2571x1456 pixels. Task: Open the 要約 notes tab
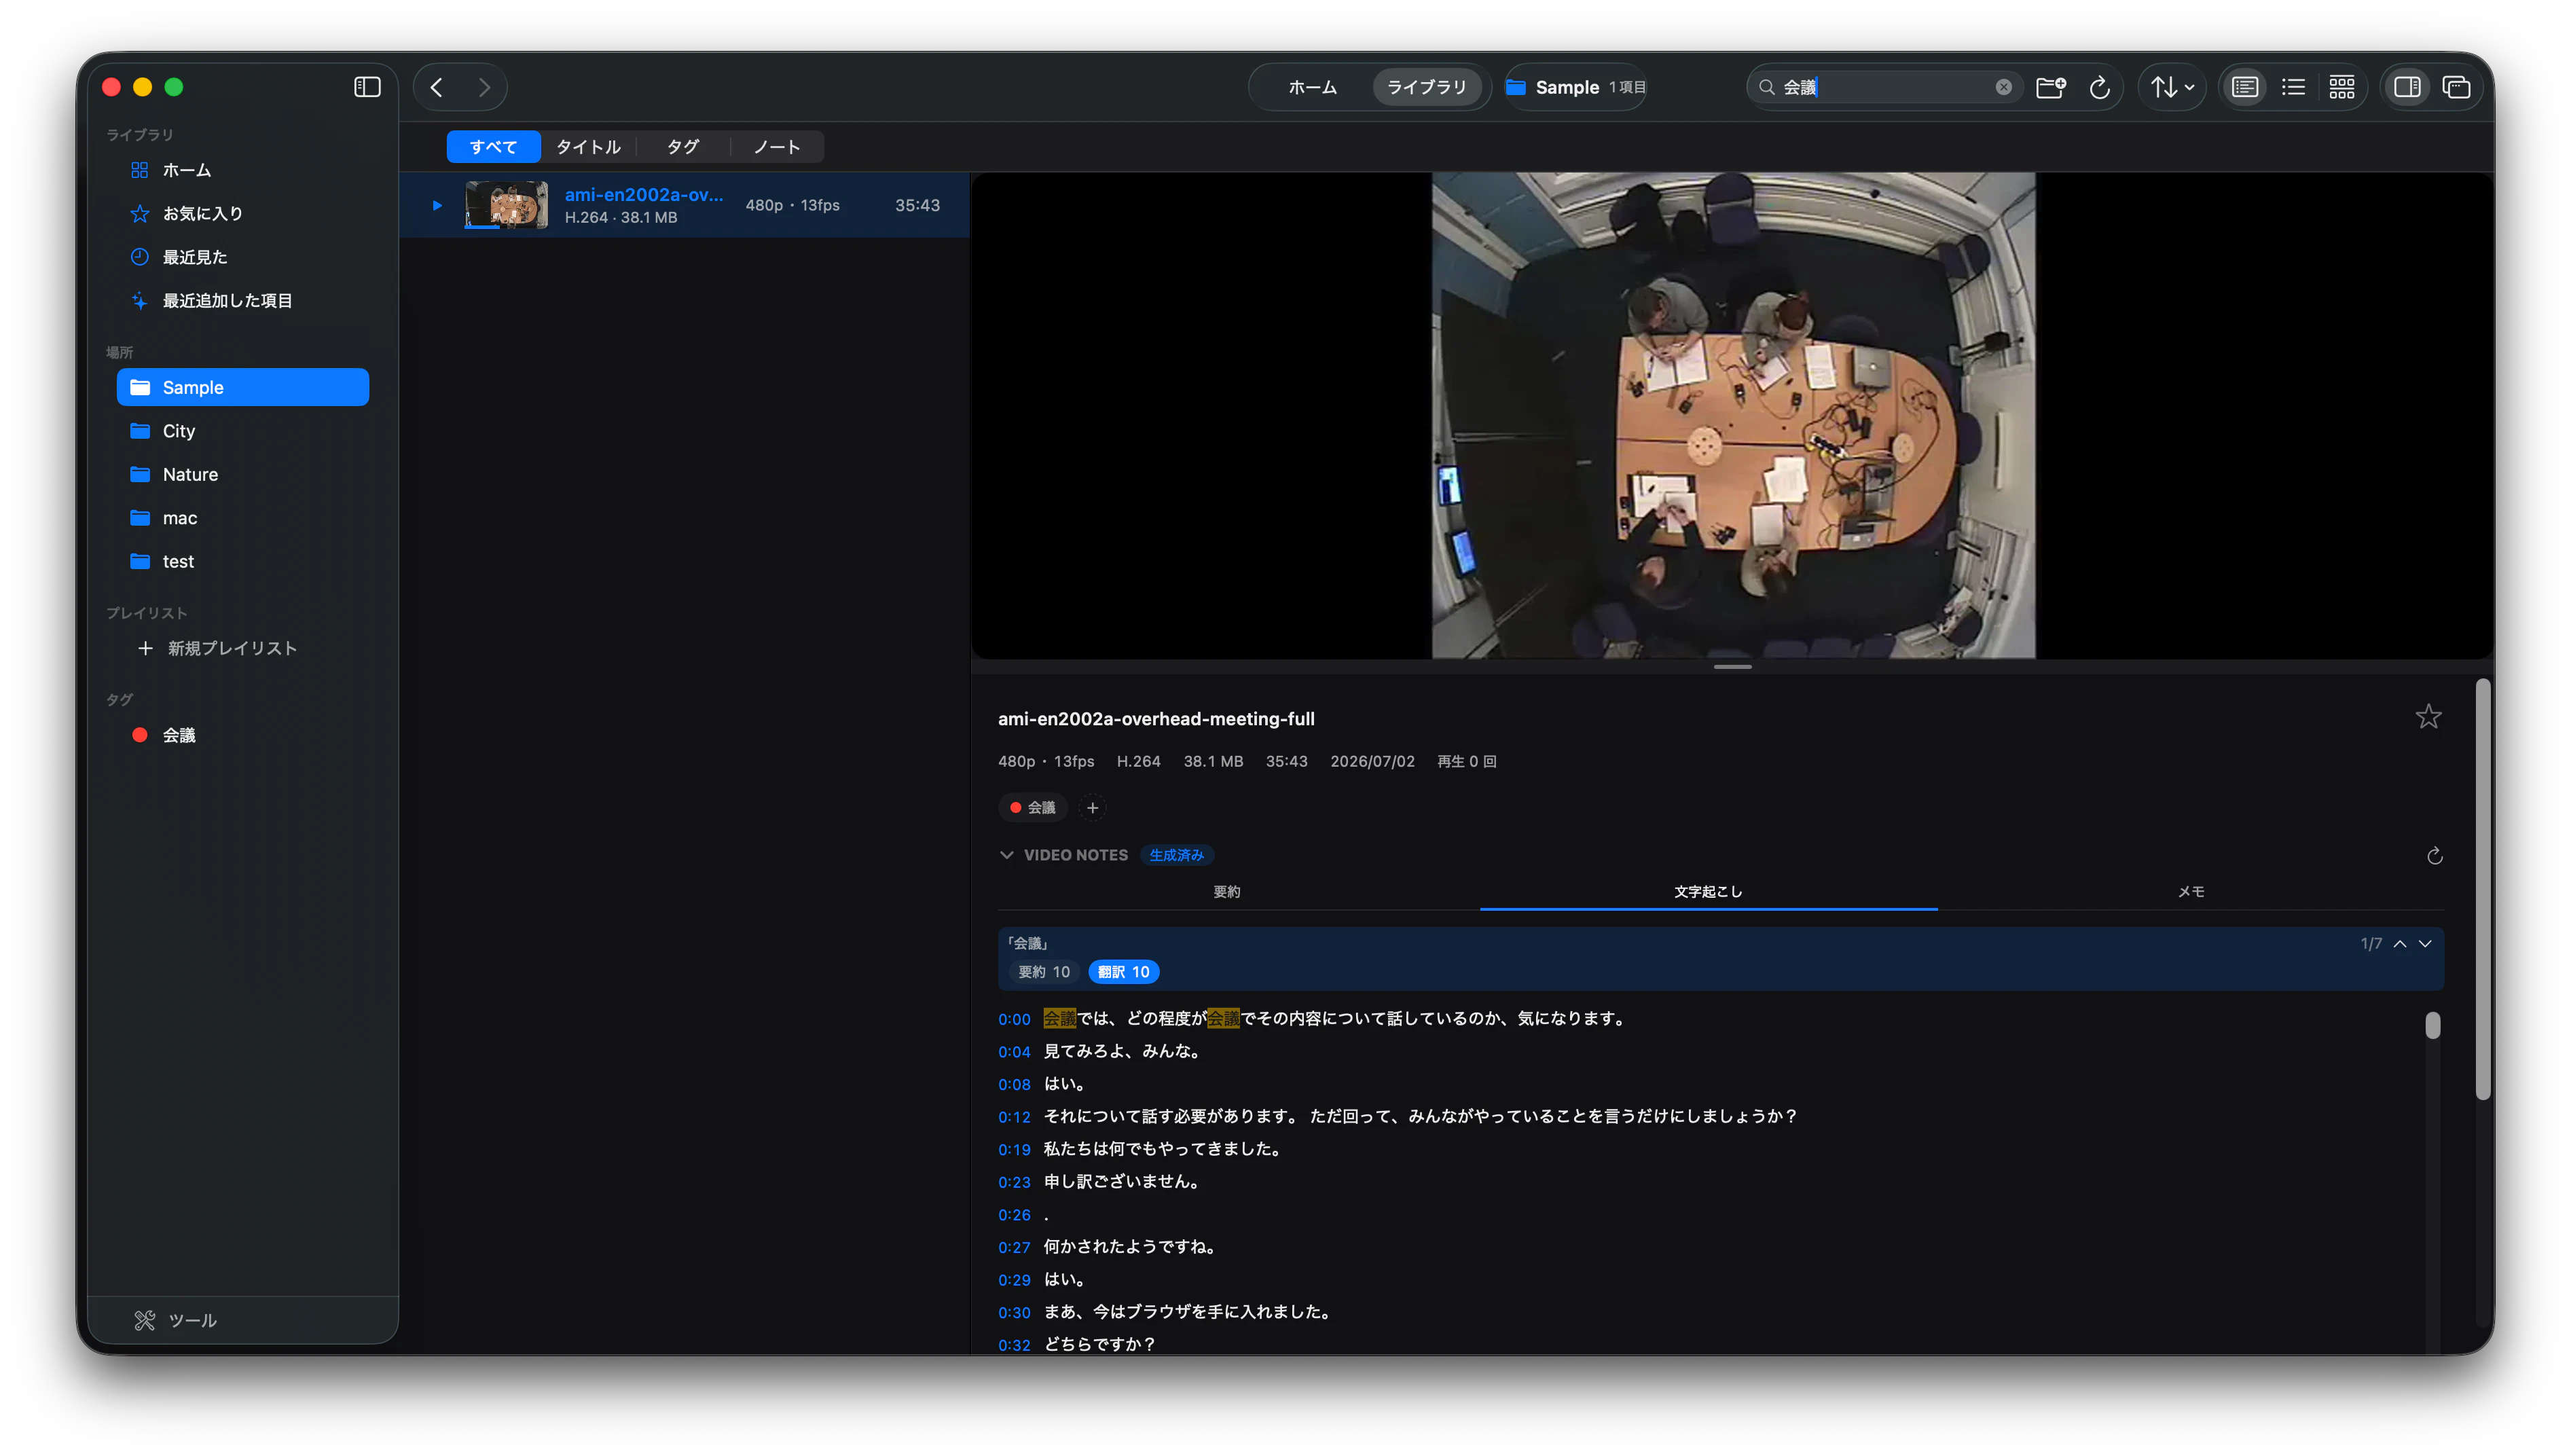tap(1226, 891)
